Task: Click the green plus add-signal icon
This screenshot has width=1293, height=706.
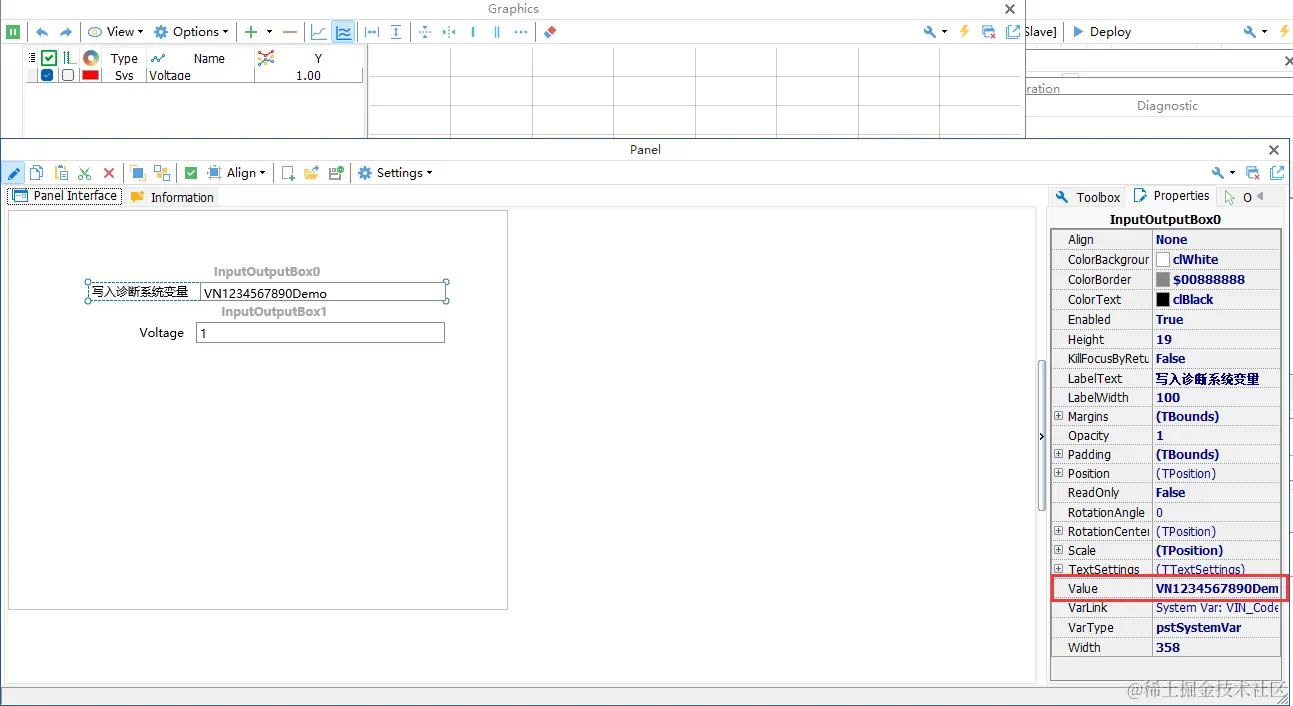Action: [251, 32]
